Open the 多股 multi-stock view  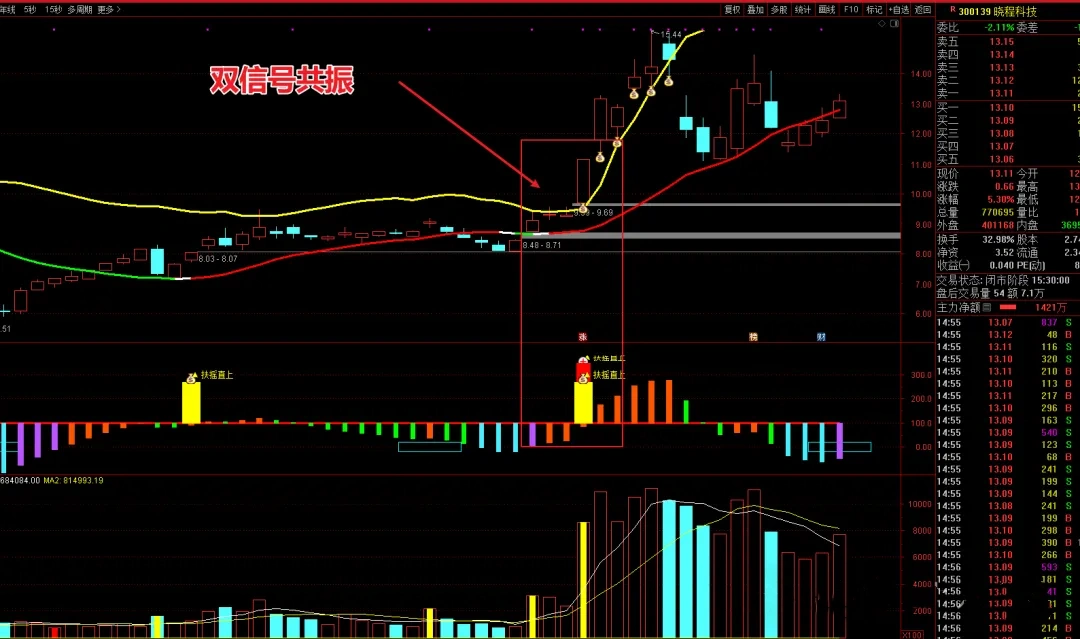[779, 10]
